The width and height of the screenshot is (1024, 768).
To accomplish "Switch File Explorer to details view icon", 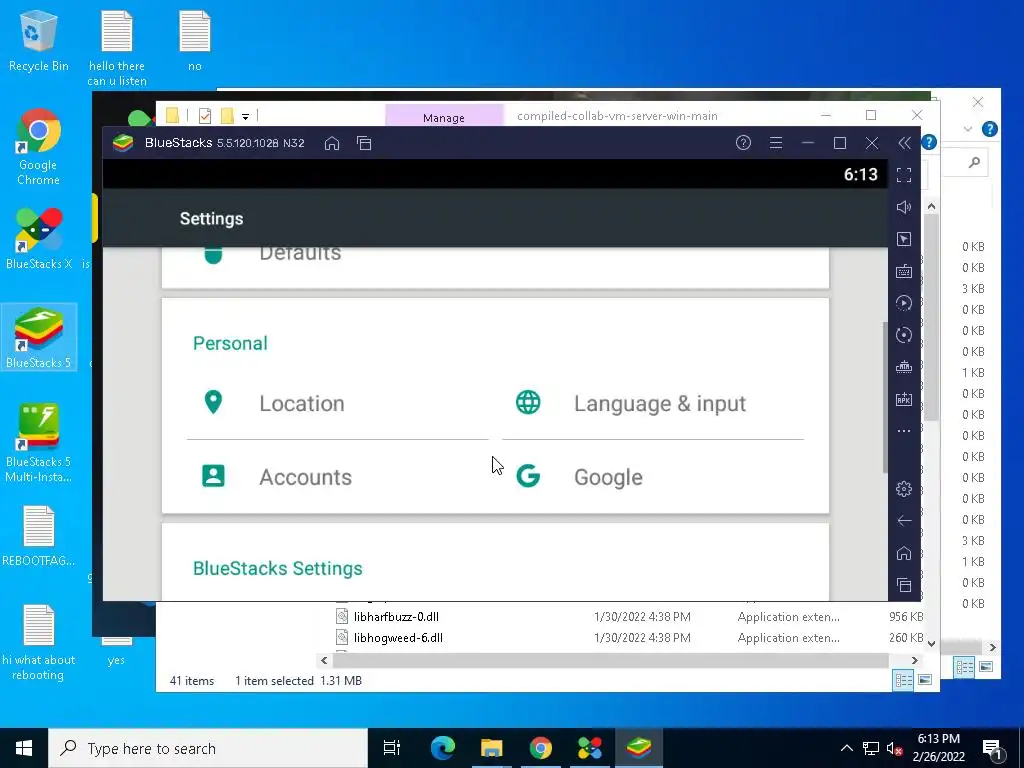I will 904,680.
